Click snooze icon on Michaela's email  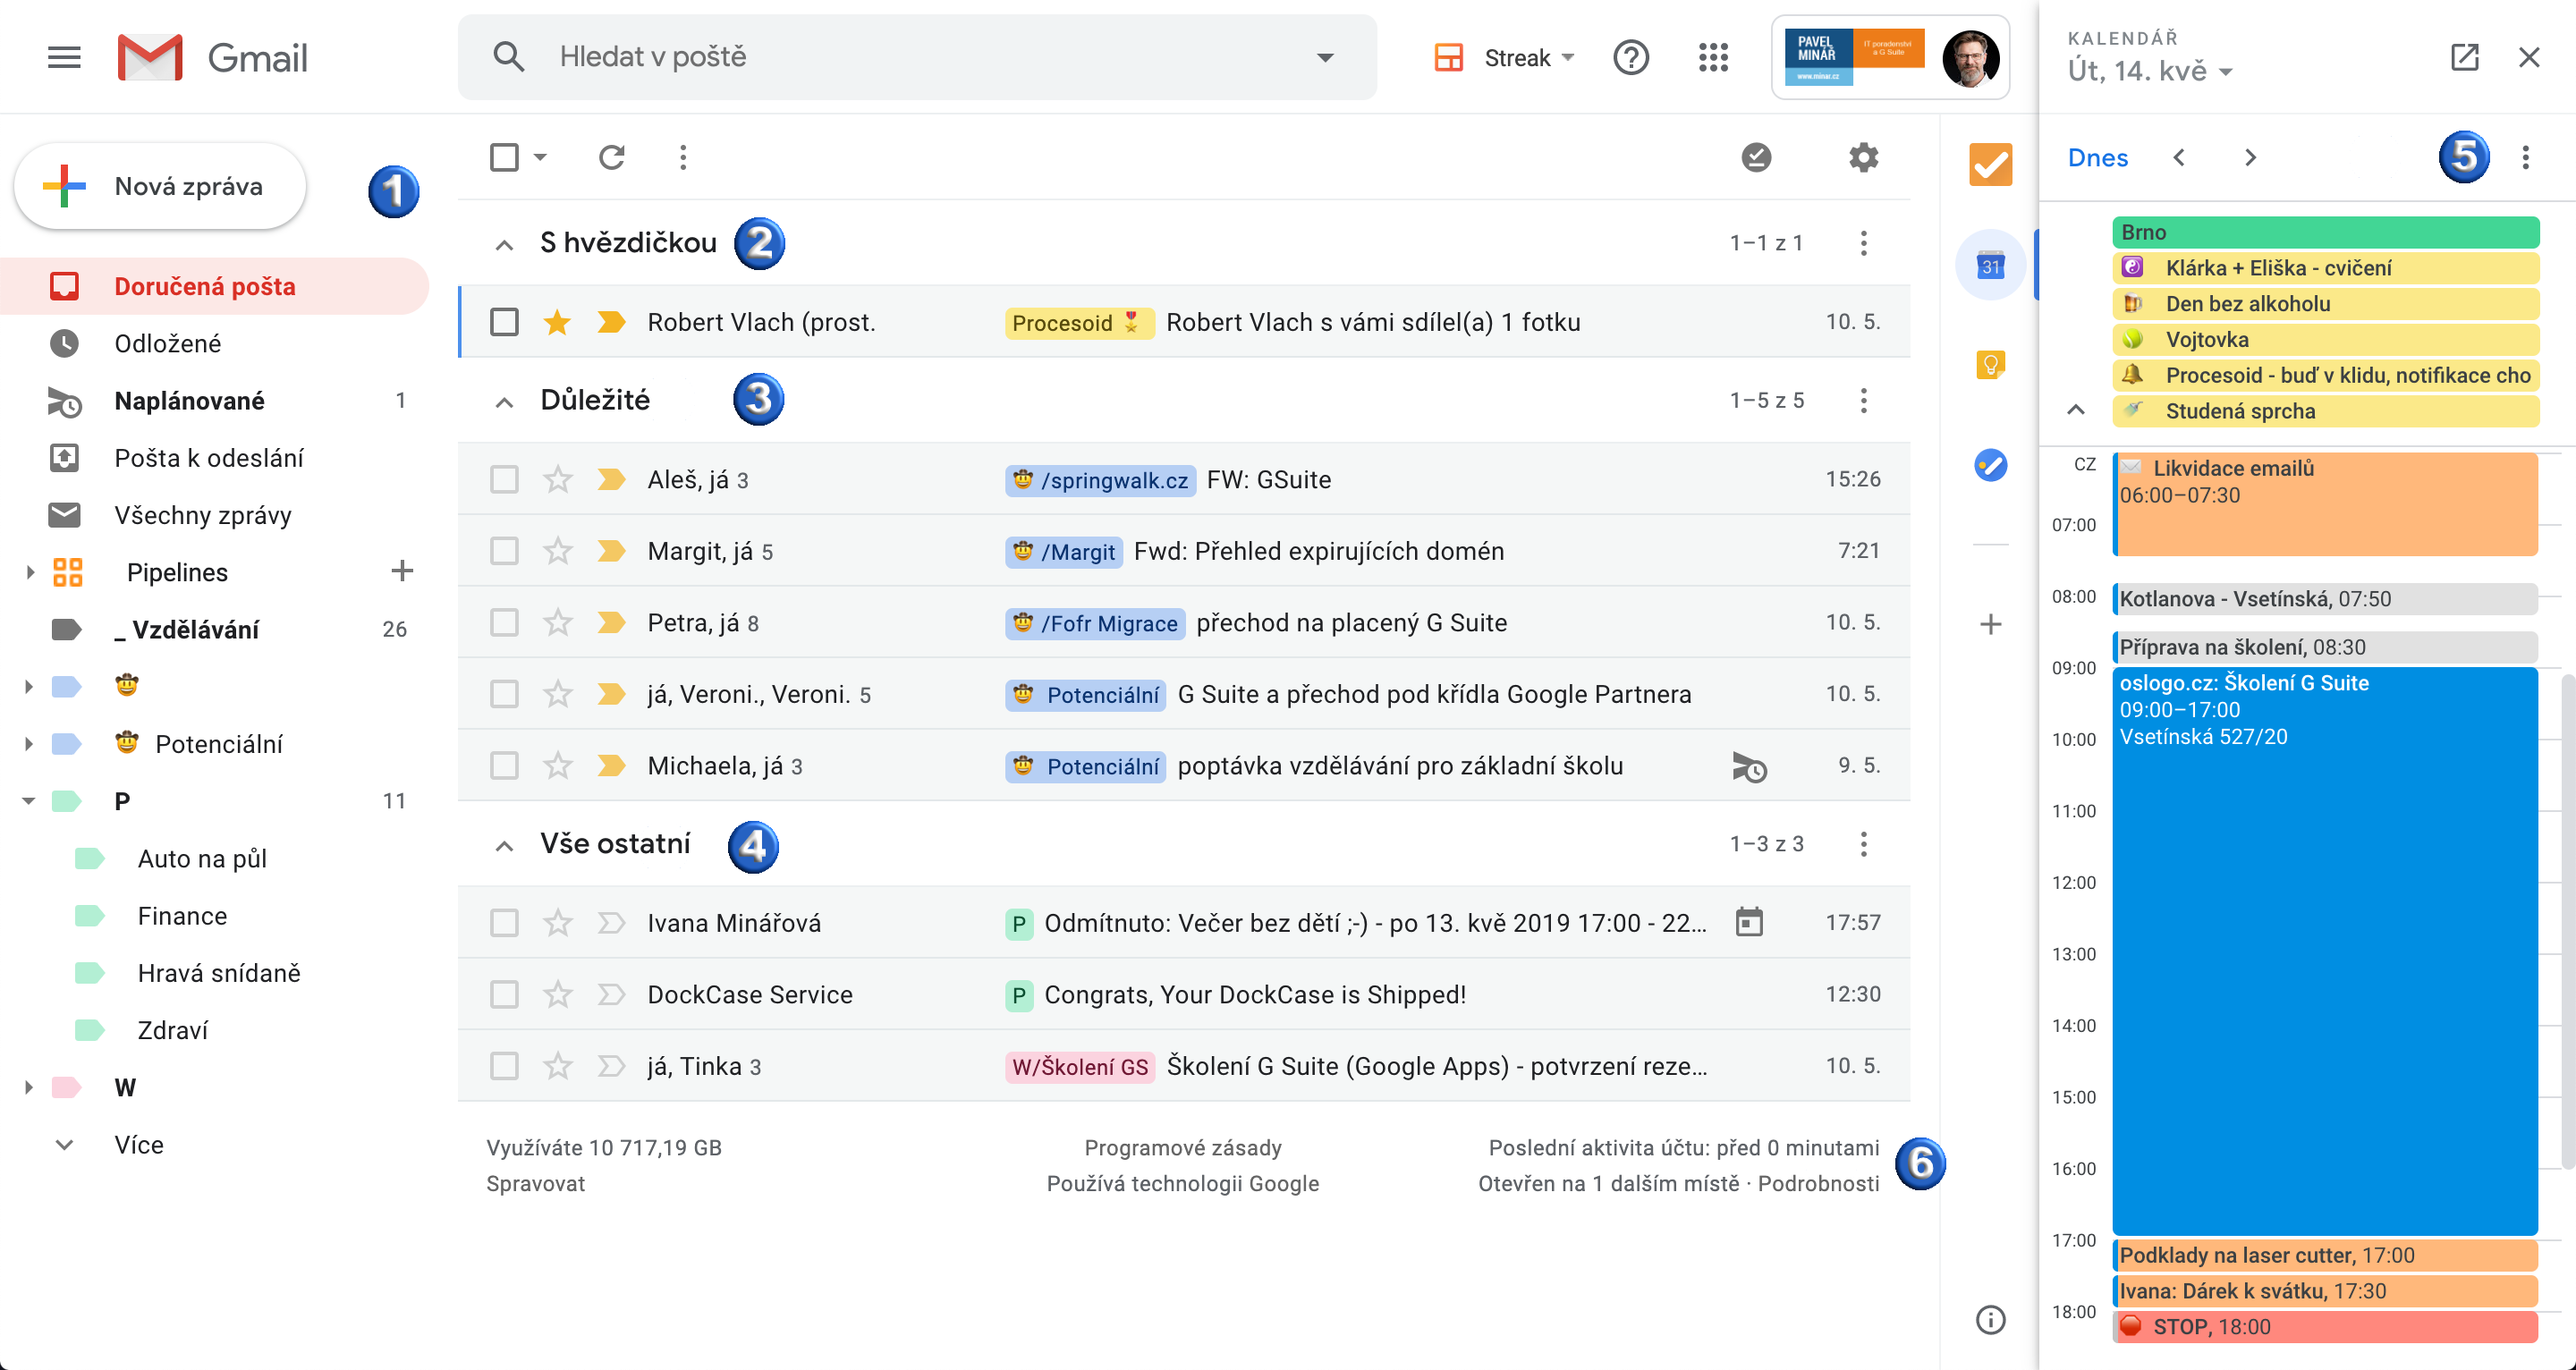click(x=1749, y=767)
